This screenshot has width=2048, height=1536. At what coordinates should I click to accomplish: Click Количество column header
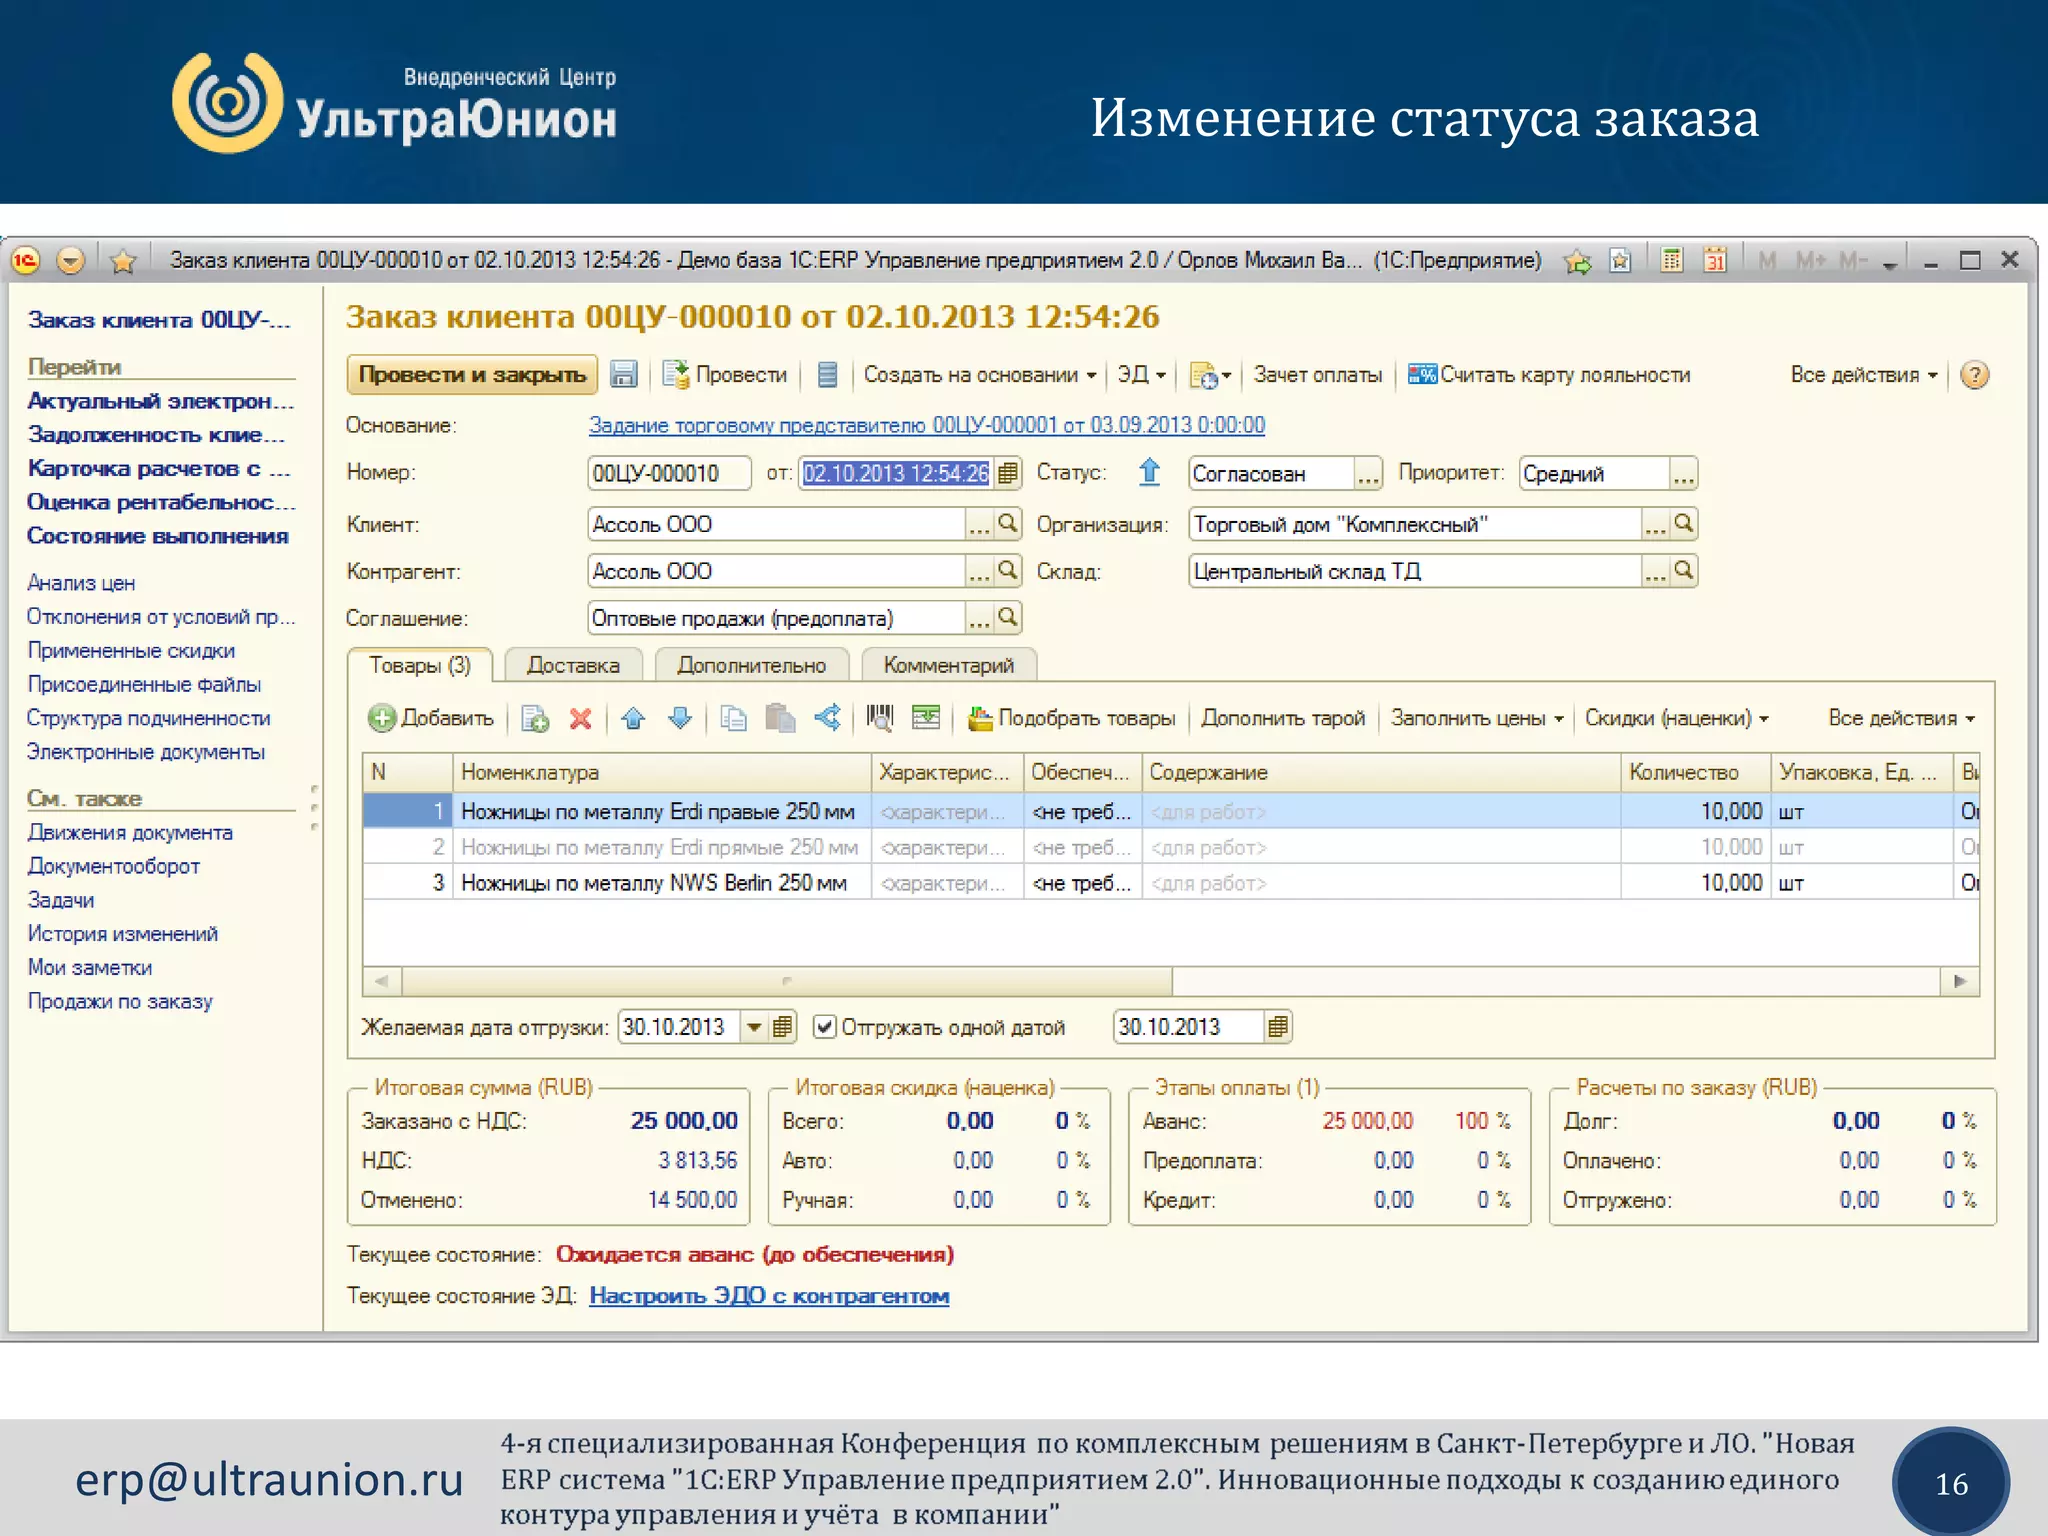(x=1695, y=772)
